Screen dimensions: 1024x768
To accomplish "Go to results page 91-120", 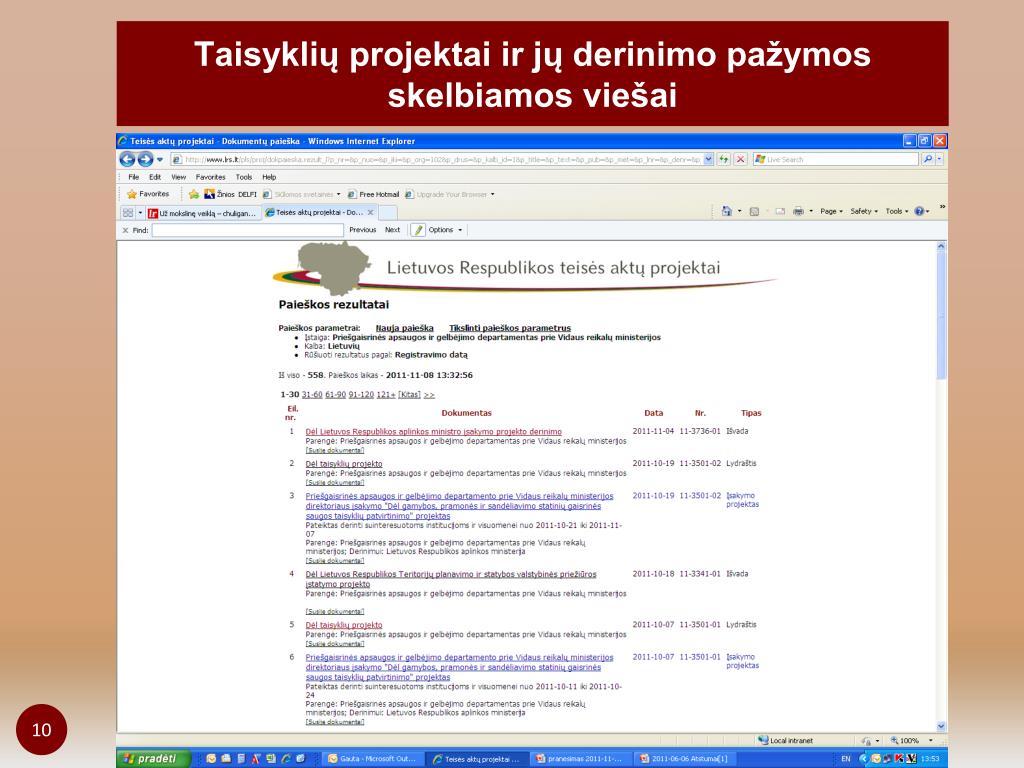I will click(x=361, y=395).
